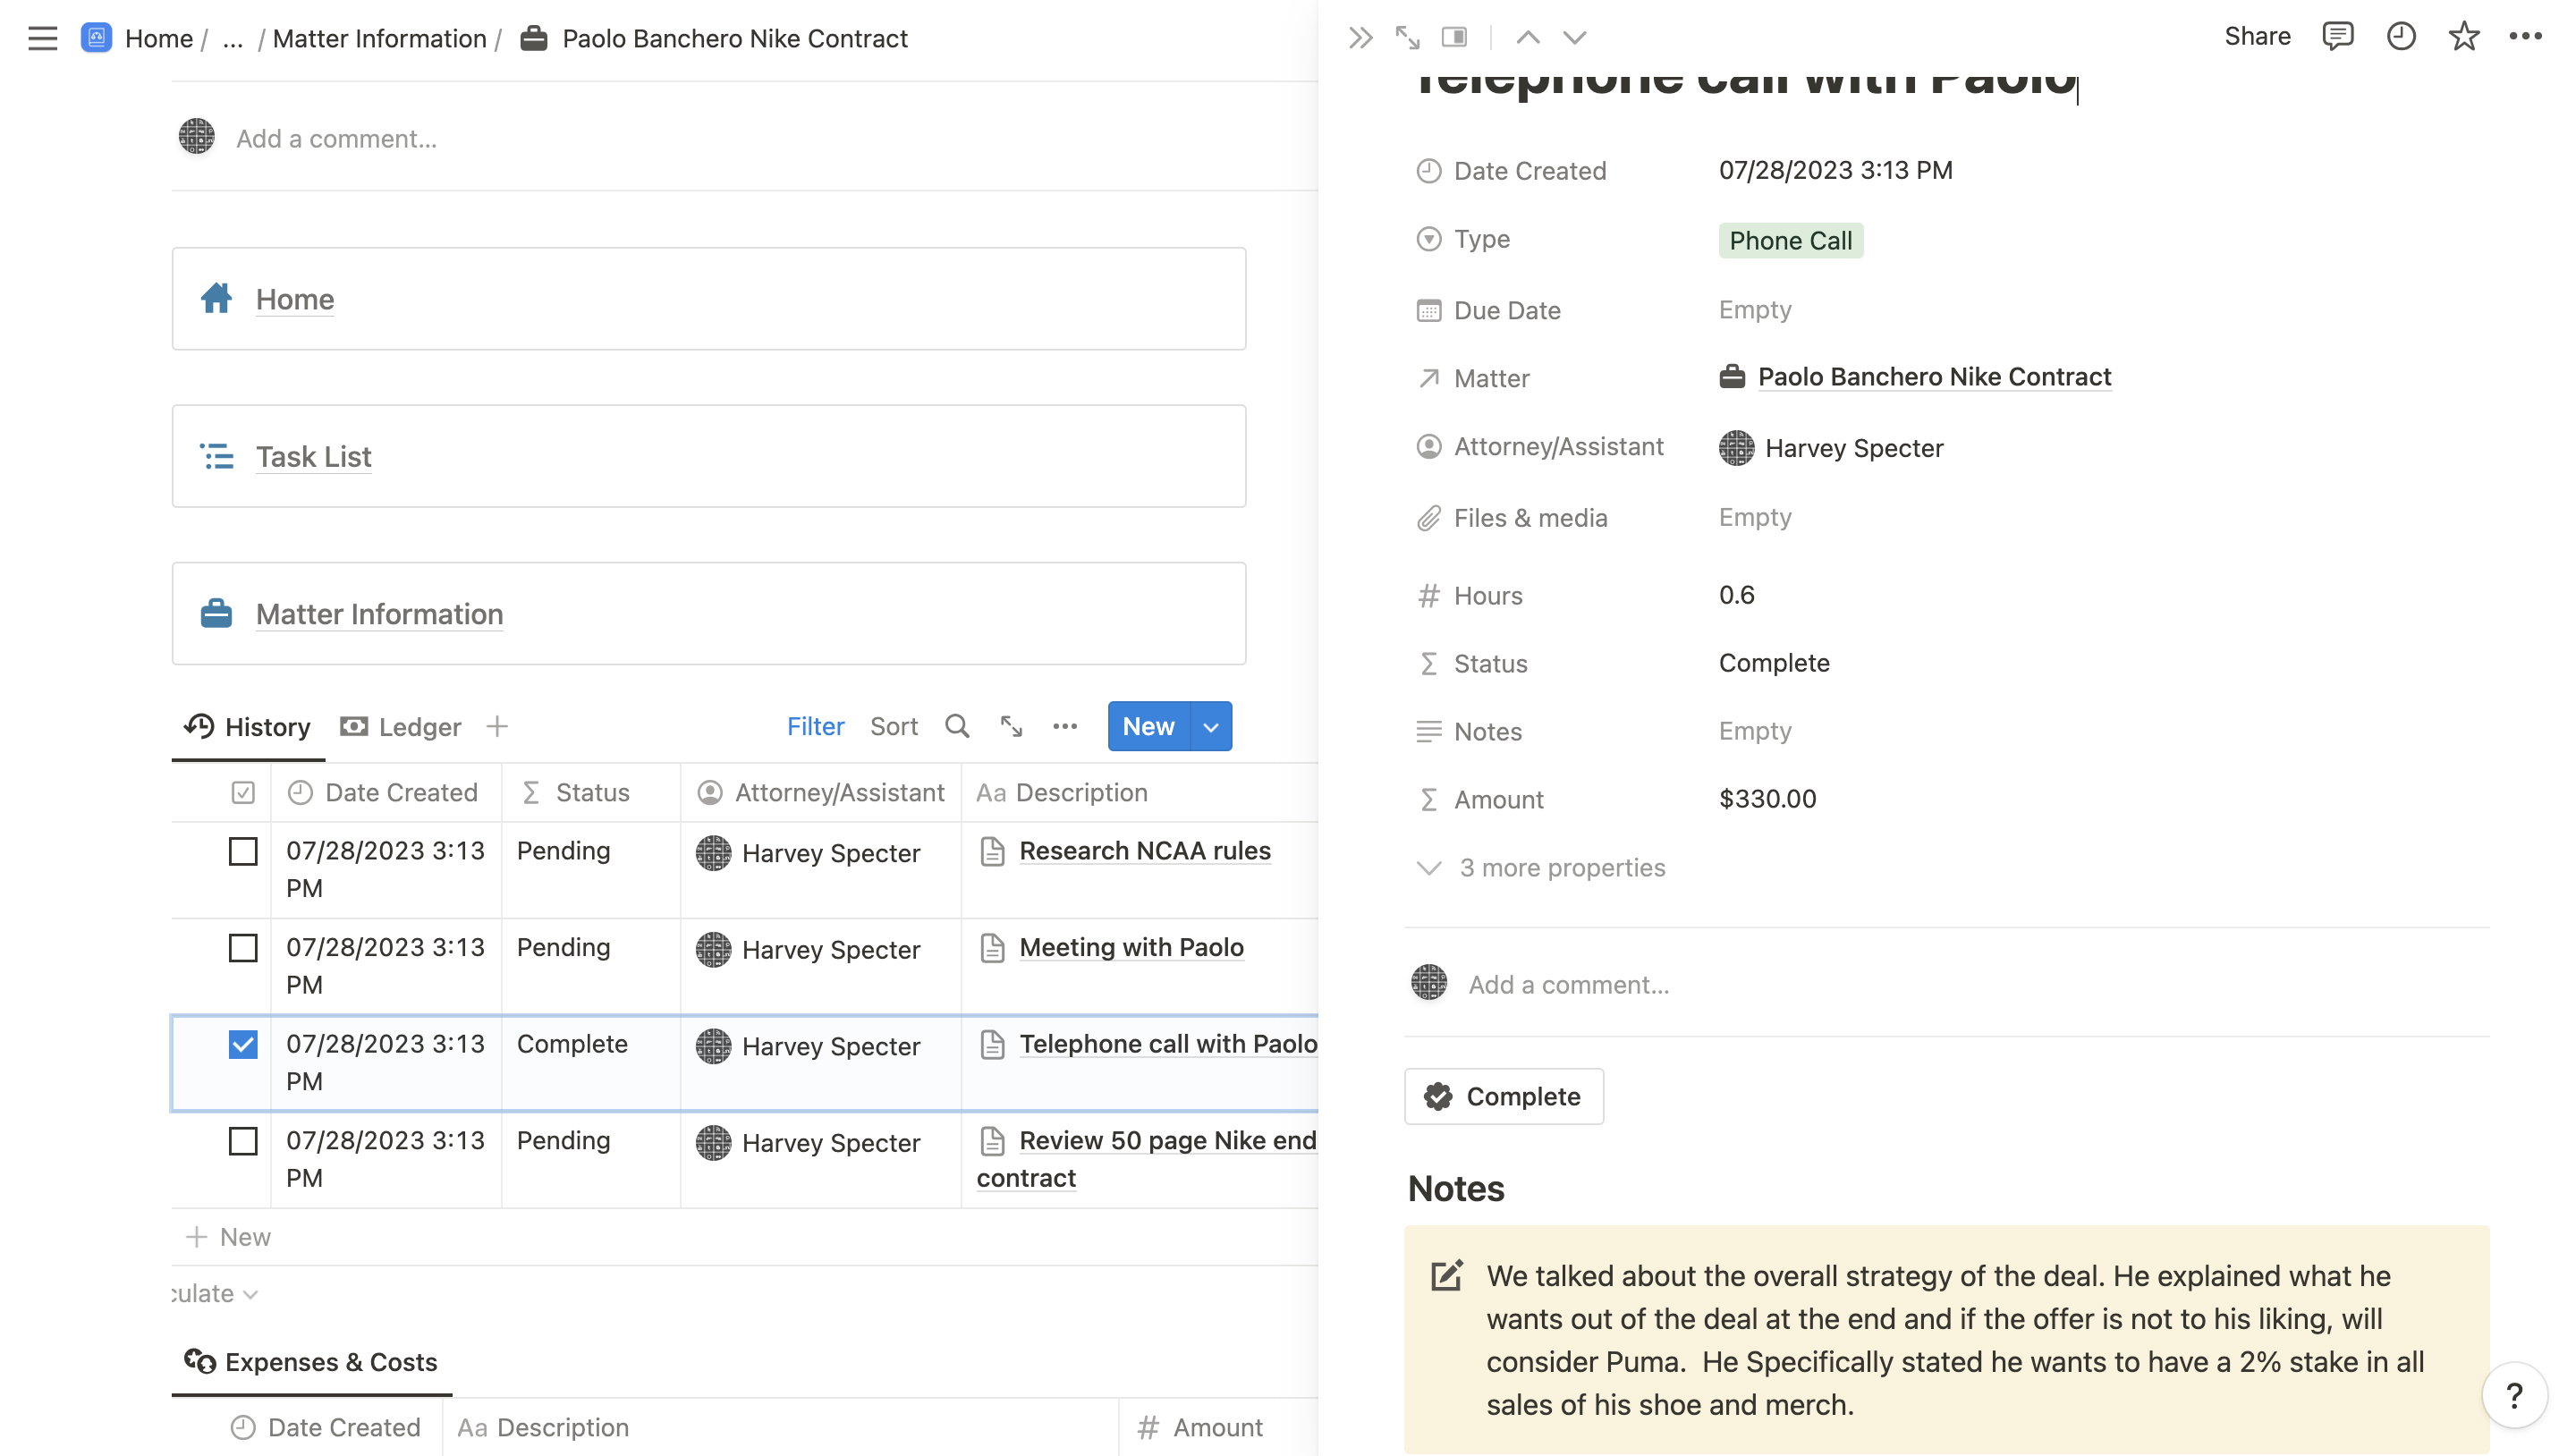Viewport: 2576px width, 1456px height.
Task: Open History database in full page via expand arrows
Action: point(1011,726)
